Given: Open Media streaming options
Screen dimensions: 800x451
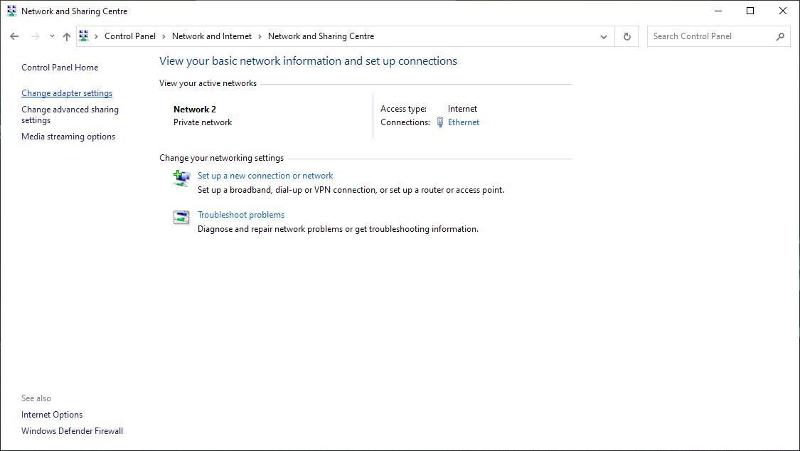Looking at the screenshot, I should [68, 137].
